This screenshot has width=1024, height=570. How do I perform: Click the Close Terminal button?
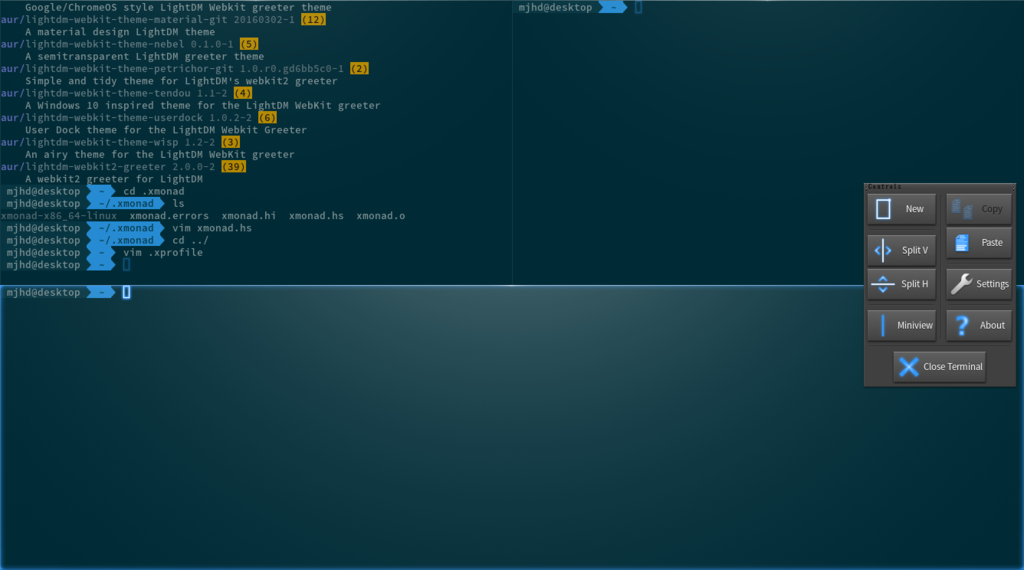click(x=939, y=366)
